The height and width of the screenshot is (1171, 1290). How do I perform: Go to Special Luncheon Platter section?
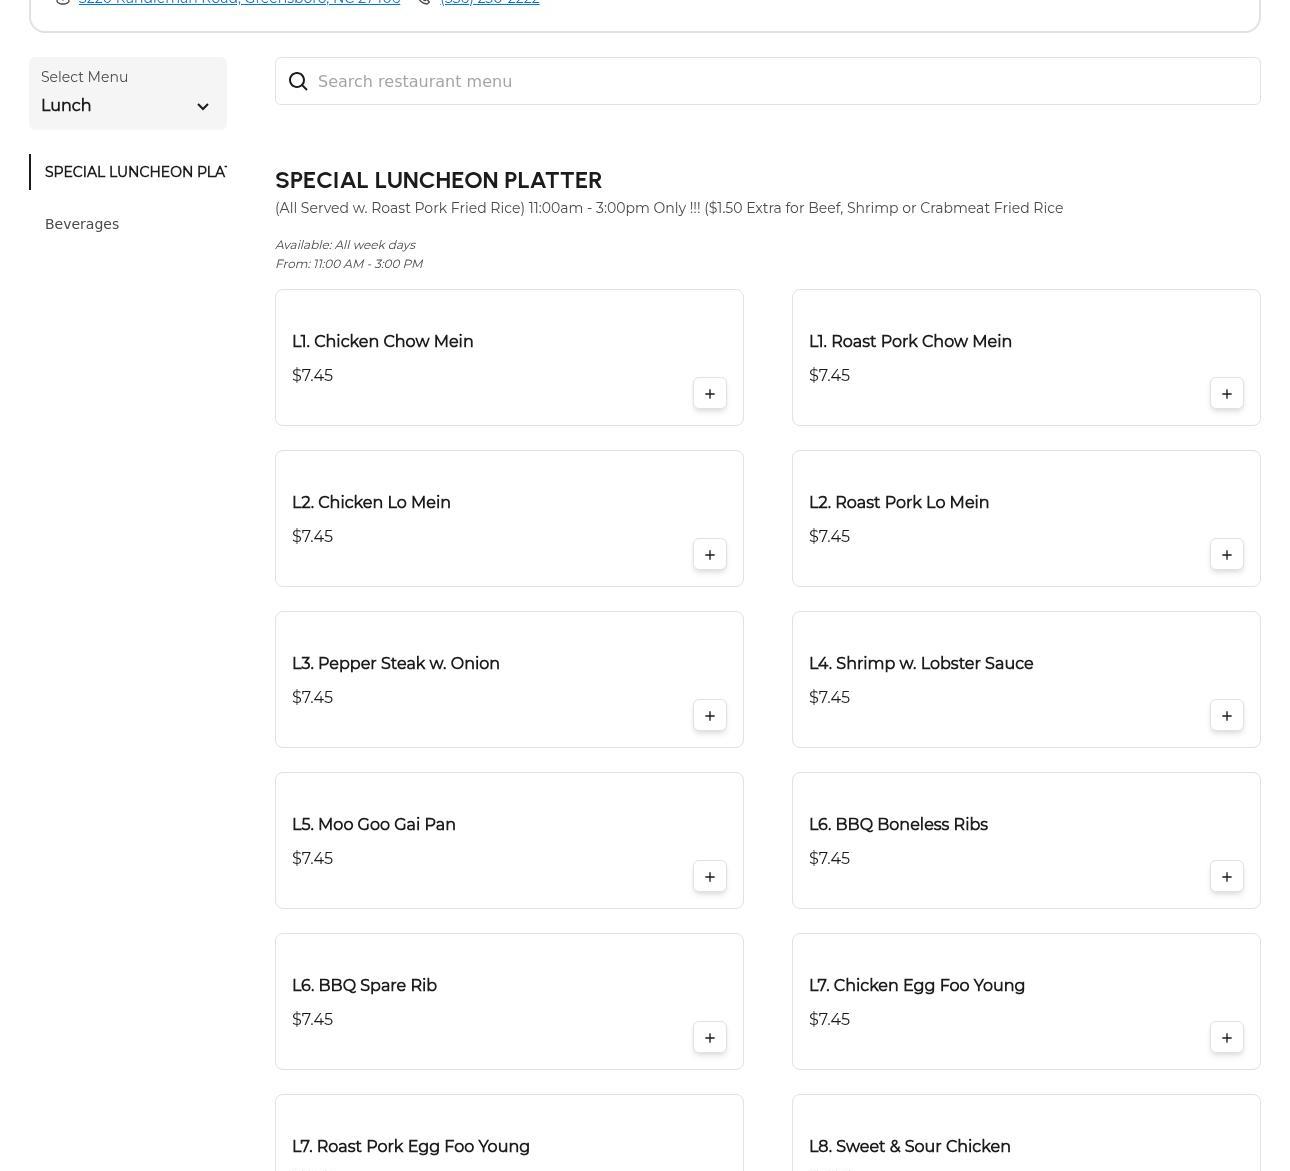point(135,172)
